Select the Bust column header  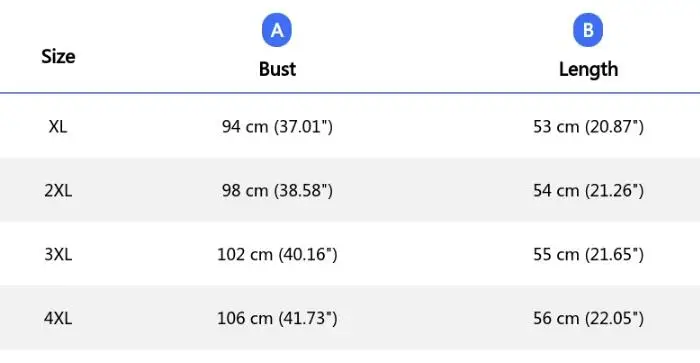[x=277, y=69]
